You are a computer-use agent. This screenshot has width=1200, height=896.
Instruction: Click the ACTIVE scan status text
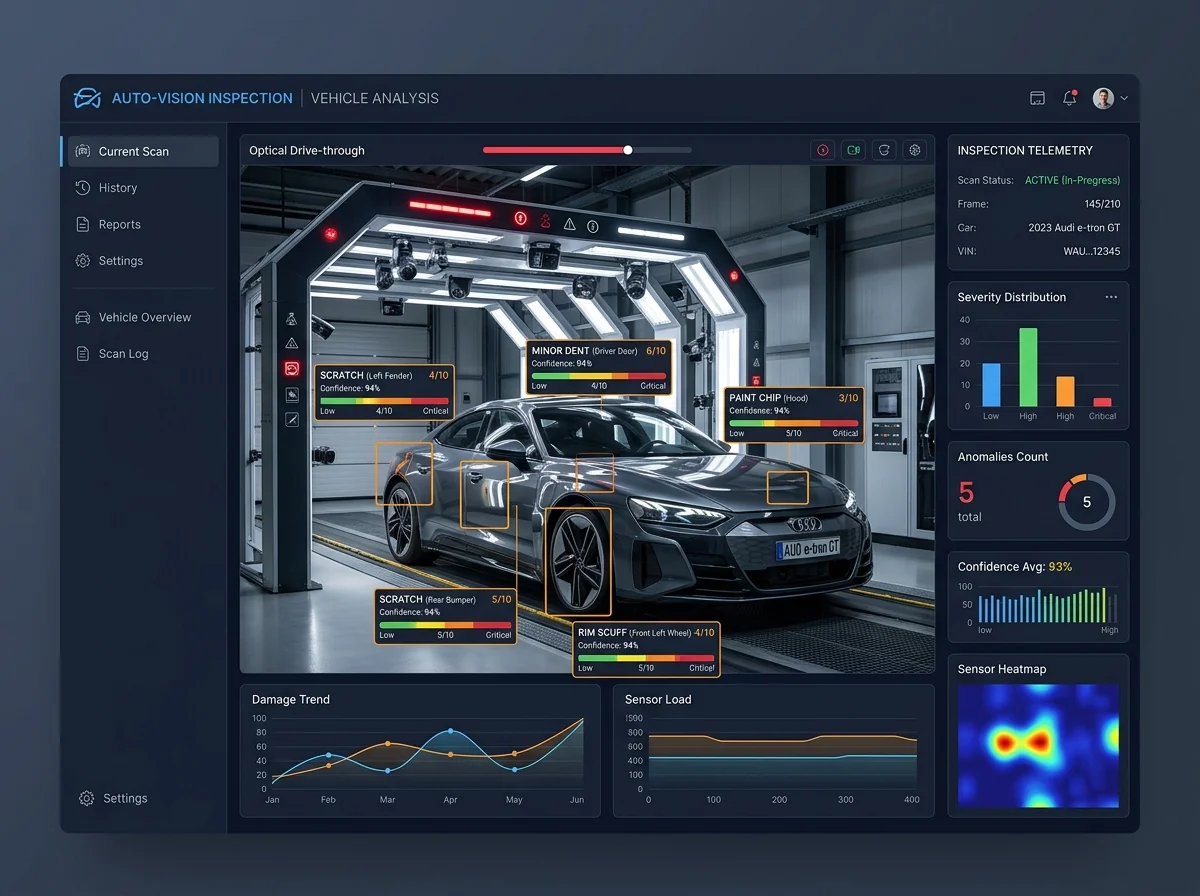coord(1072,180)
